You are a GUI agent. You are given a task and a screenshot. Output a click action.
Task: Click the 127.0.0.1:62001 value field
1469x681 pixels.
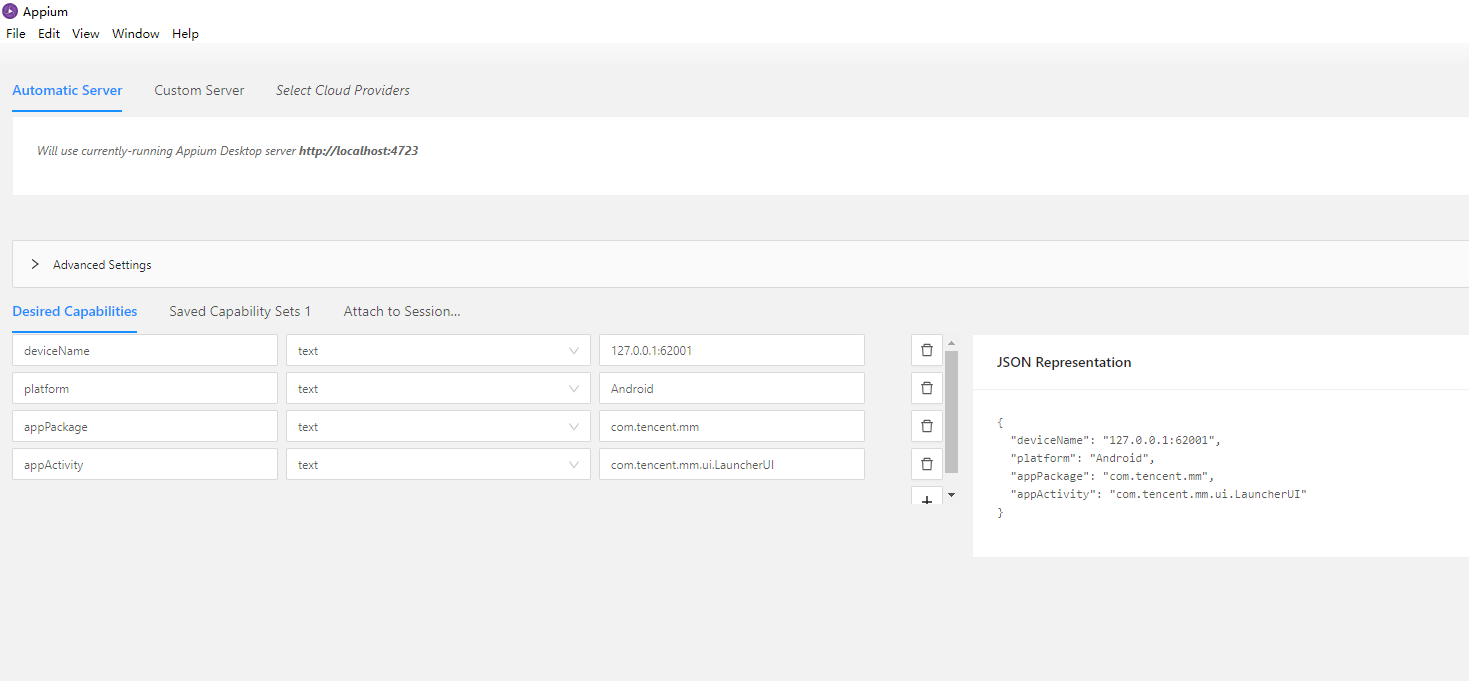click(732, 350)
